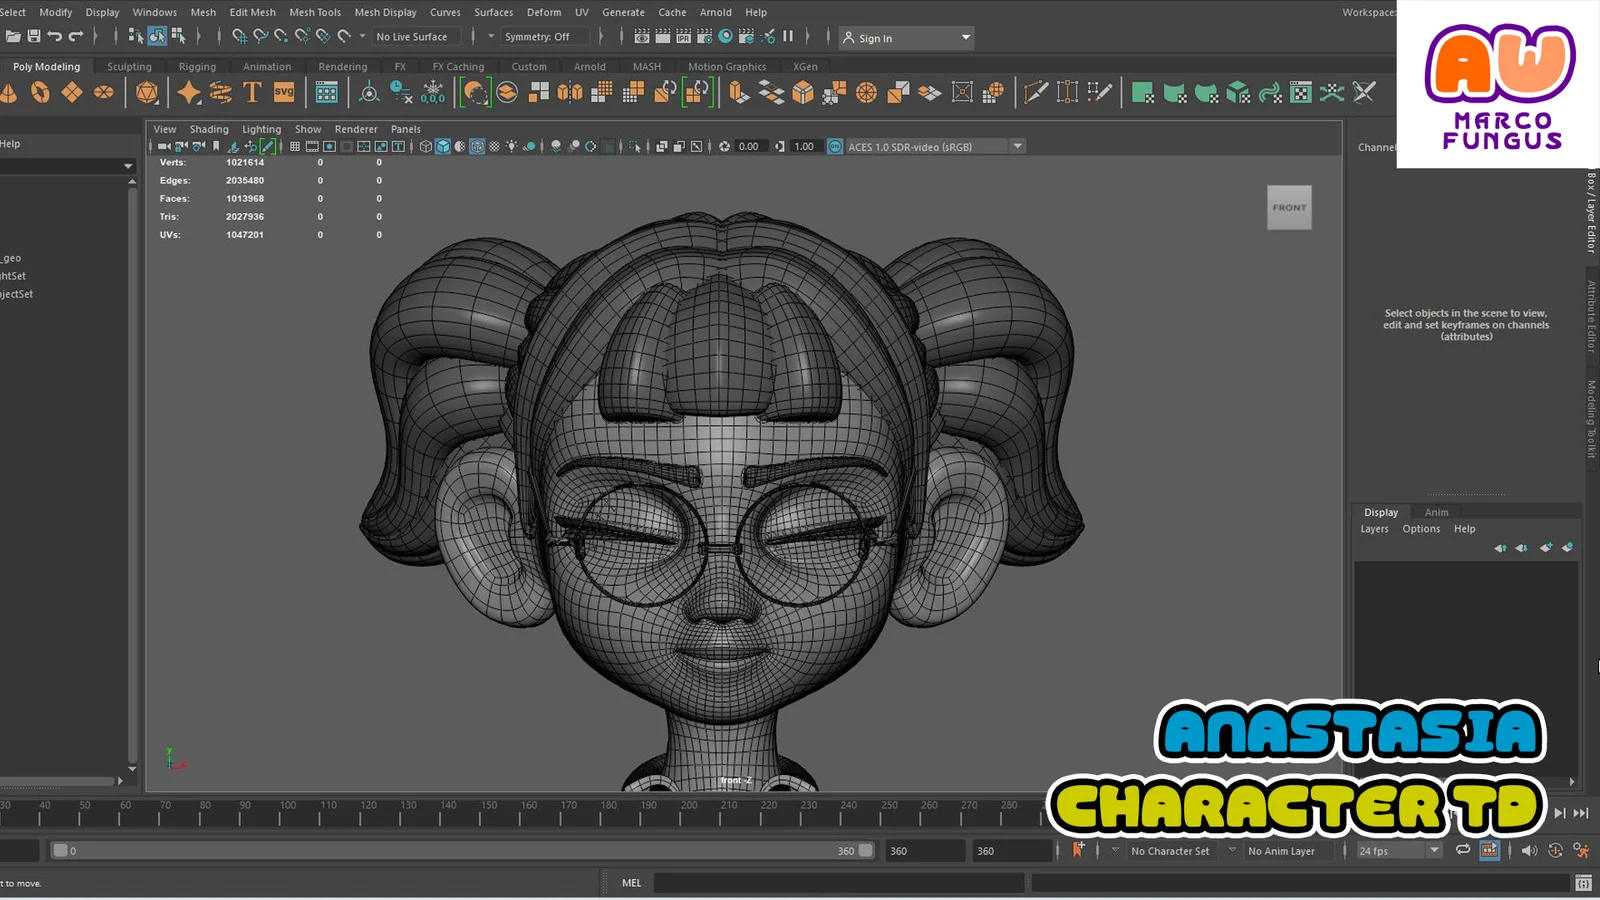Toggle loop playback button
Image resolution: width=1600 pixels, height=900 pixels.
1463,850
